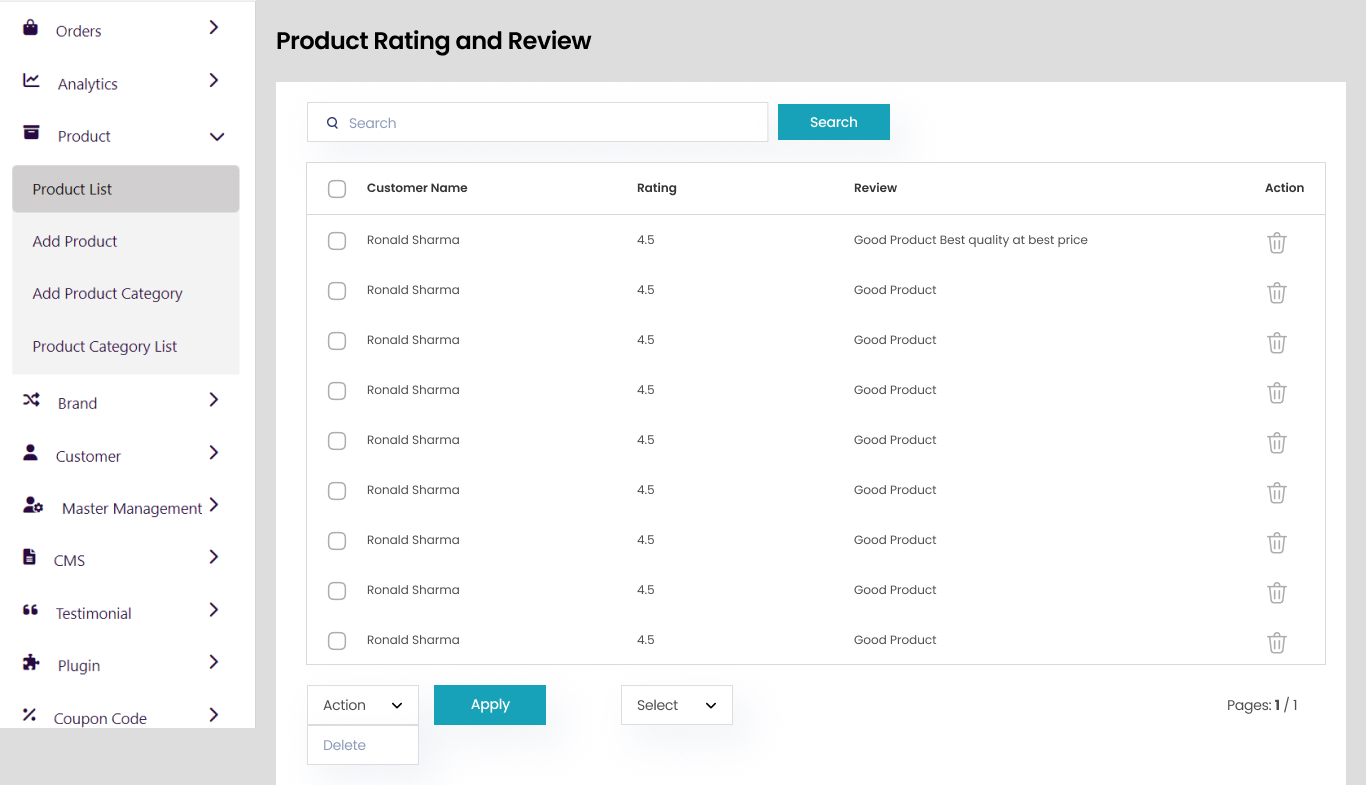Choose Delete from the Action dropdown list
The height and width of the screenshot is (785, 1366).
click(x=363, y=745)
